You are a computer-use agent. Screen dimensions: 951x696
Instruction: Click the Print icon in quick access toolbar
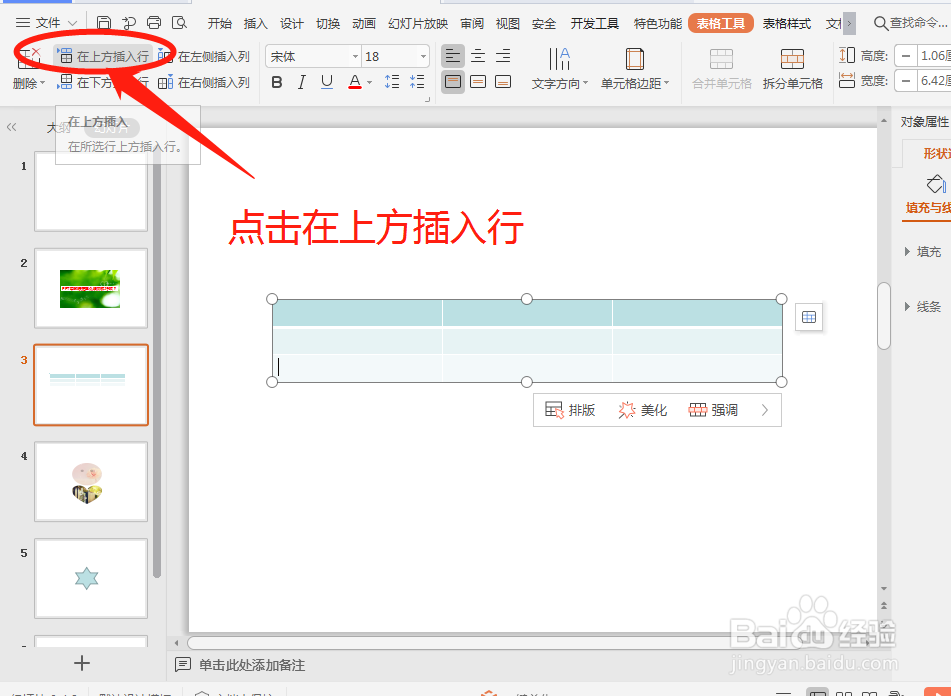point(154,23)
